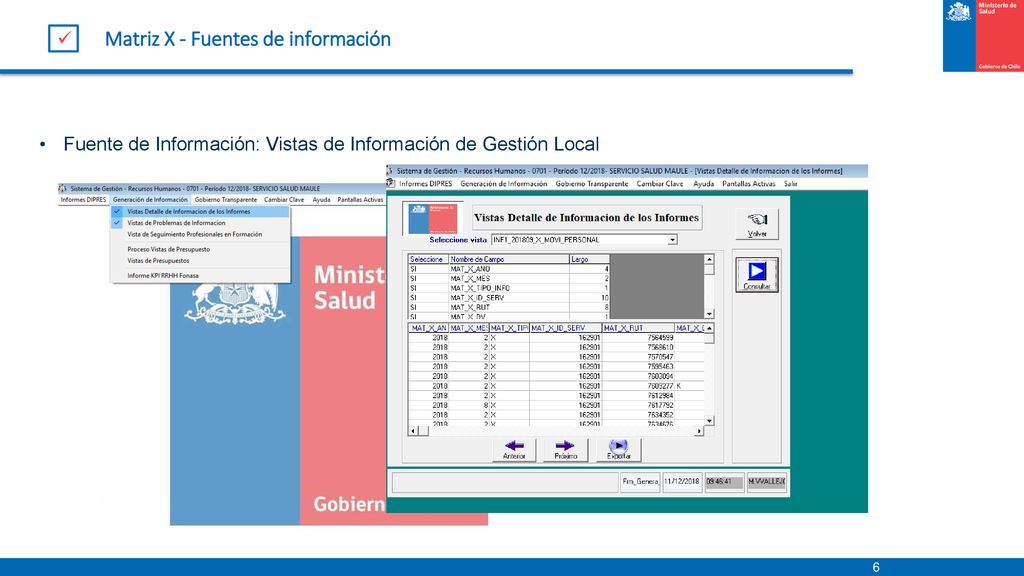Click down arrow of field list scrollbar

pos(709,314)
